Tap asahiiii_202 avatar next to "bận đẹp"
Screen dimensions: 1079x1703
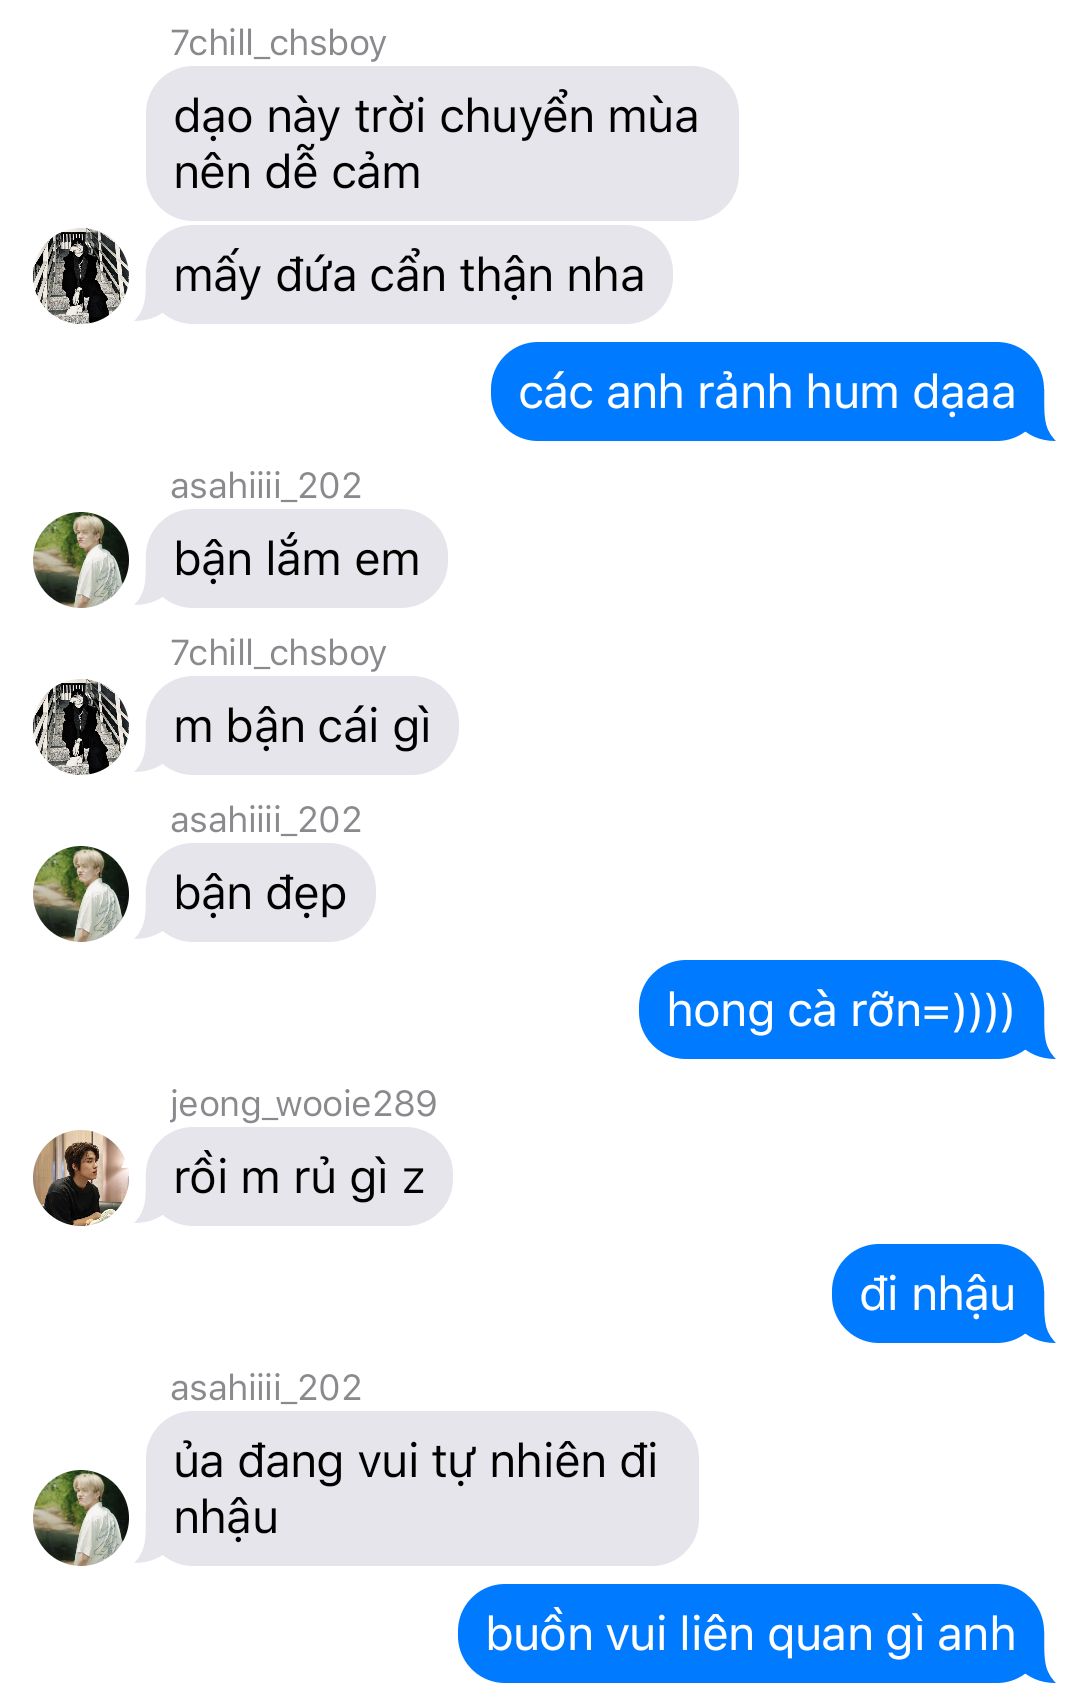coord(81,894)
